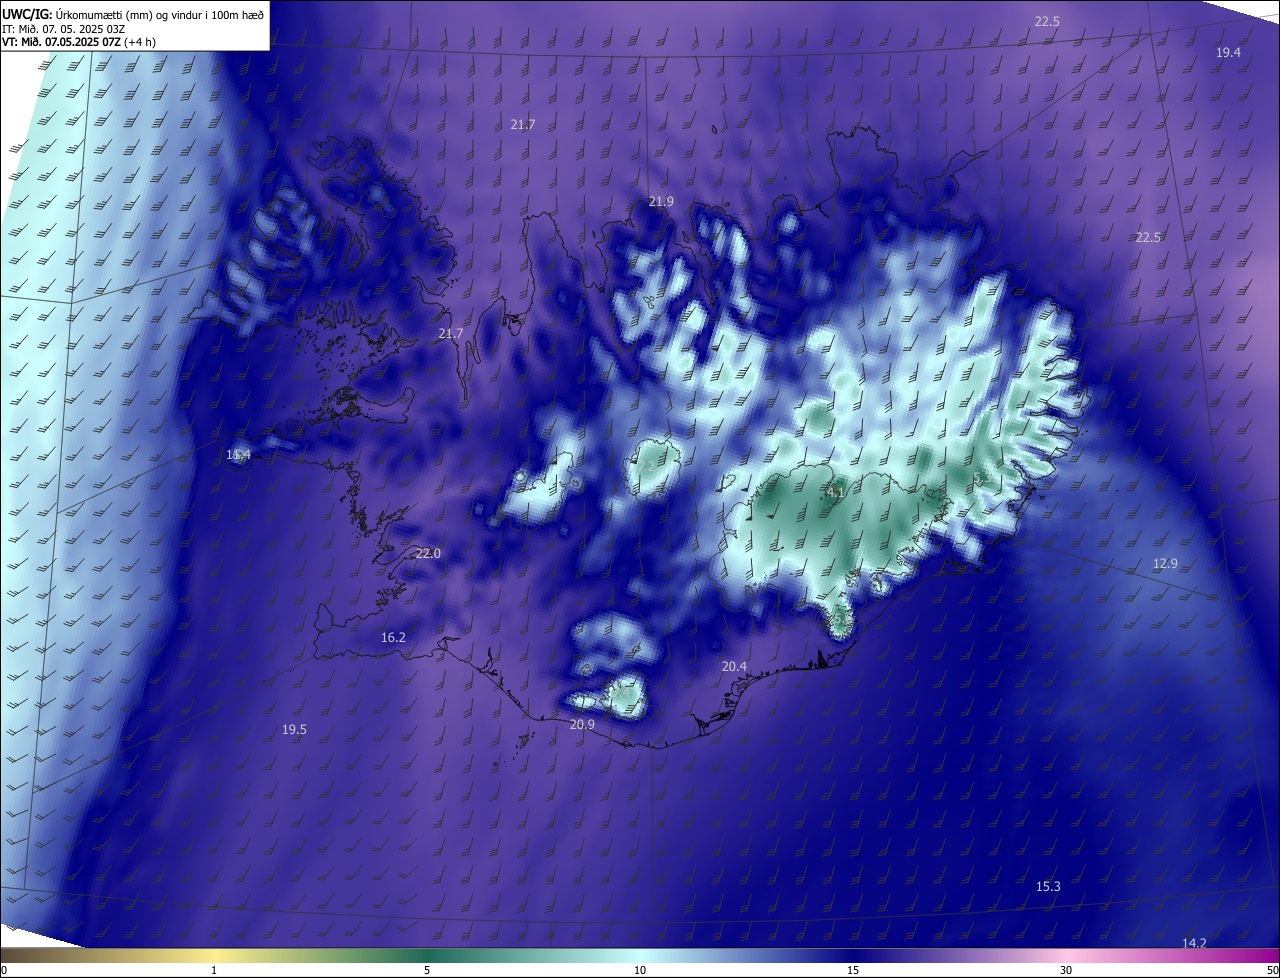
Task: Click the 20.9 value on the south coast
Action: pos(582,724)
